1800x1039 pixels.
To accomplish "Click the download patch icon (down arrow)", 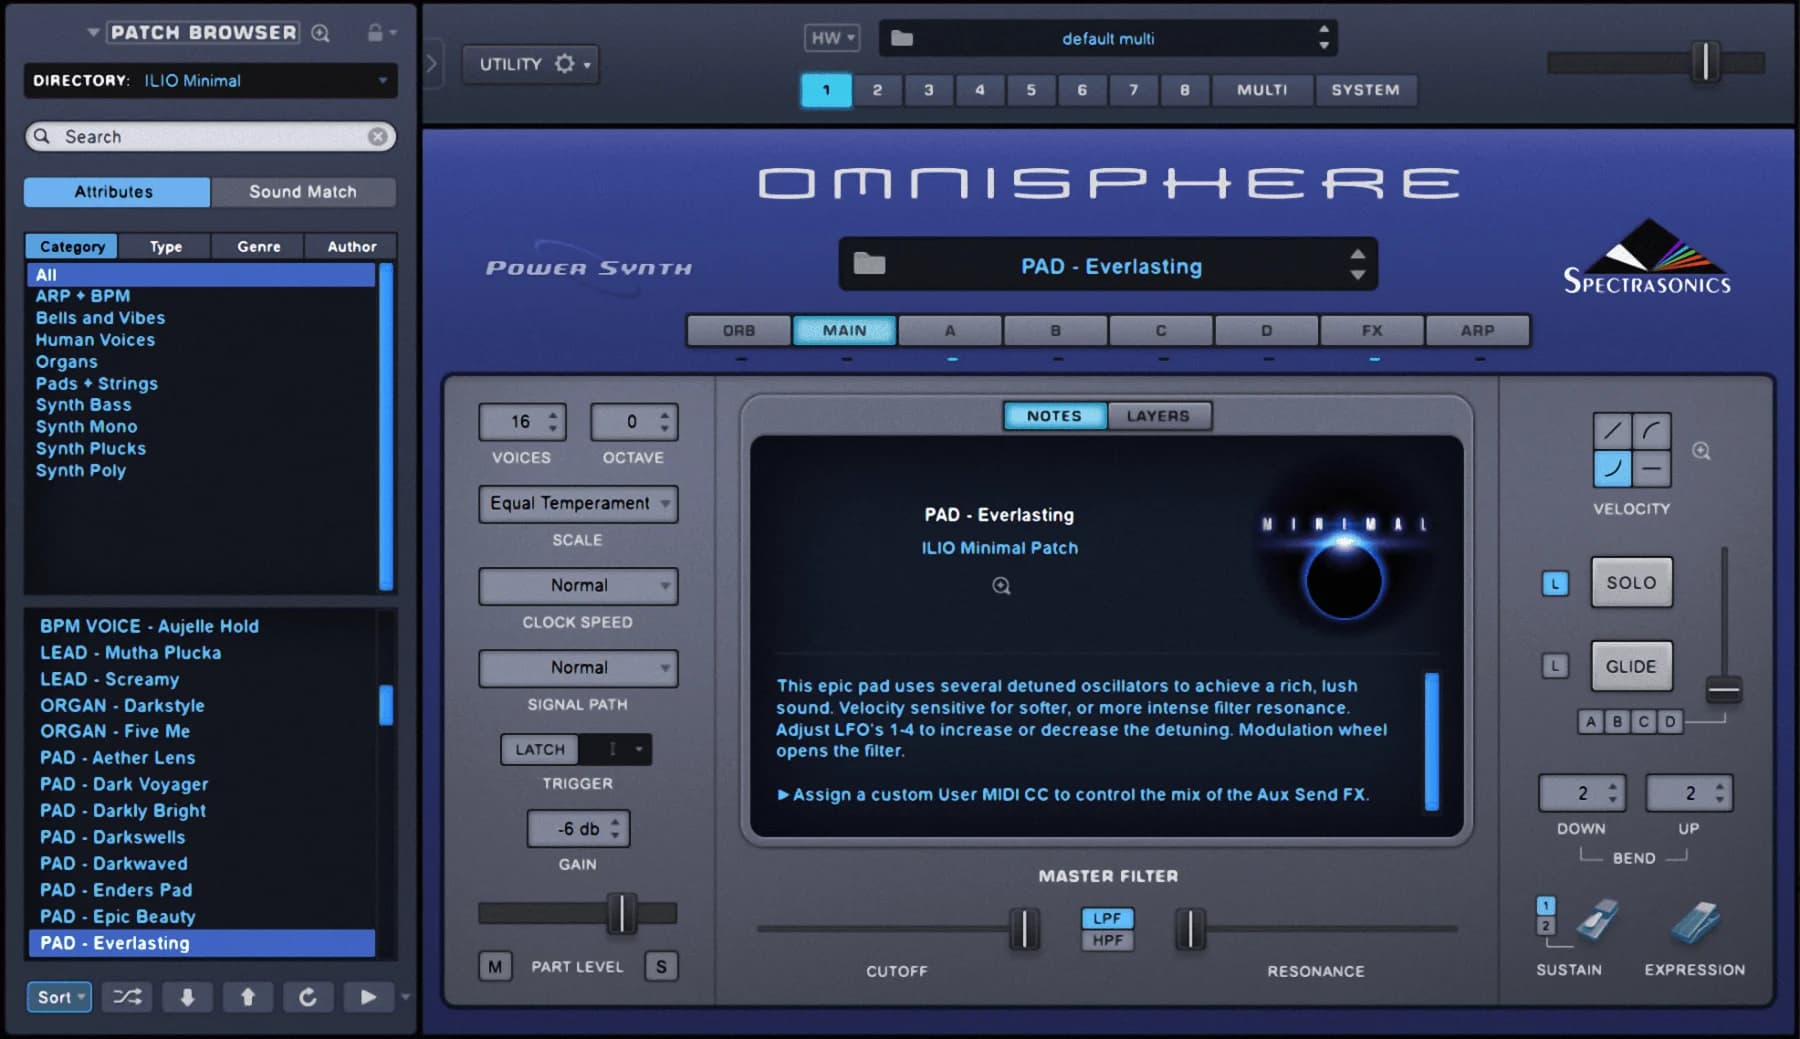I will pyautogui.click(x=187, y=997).
